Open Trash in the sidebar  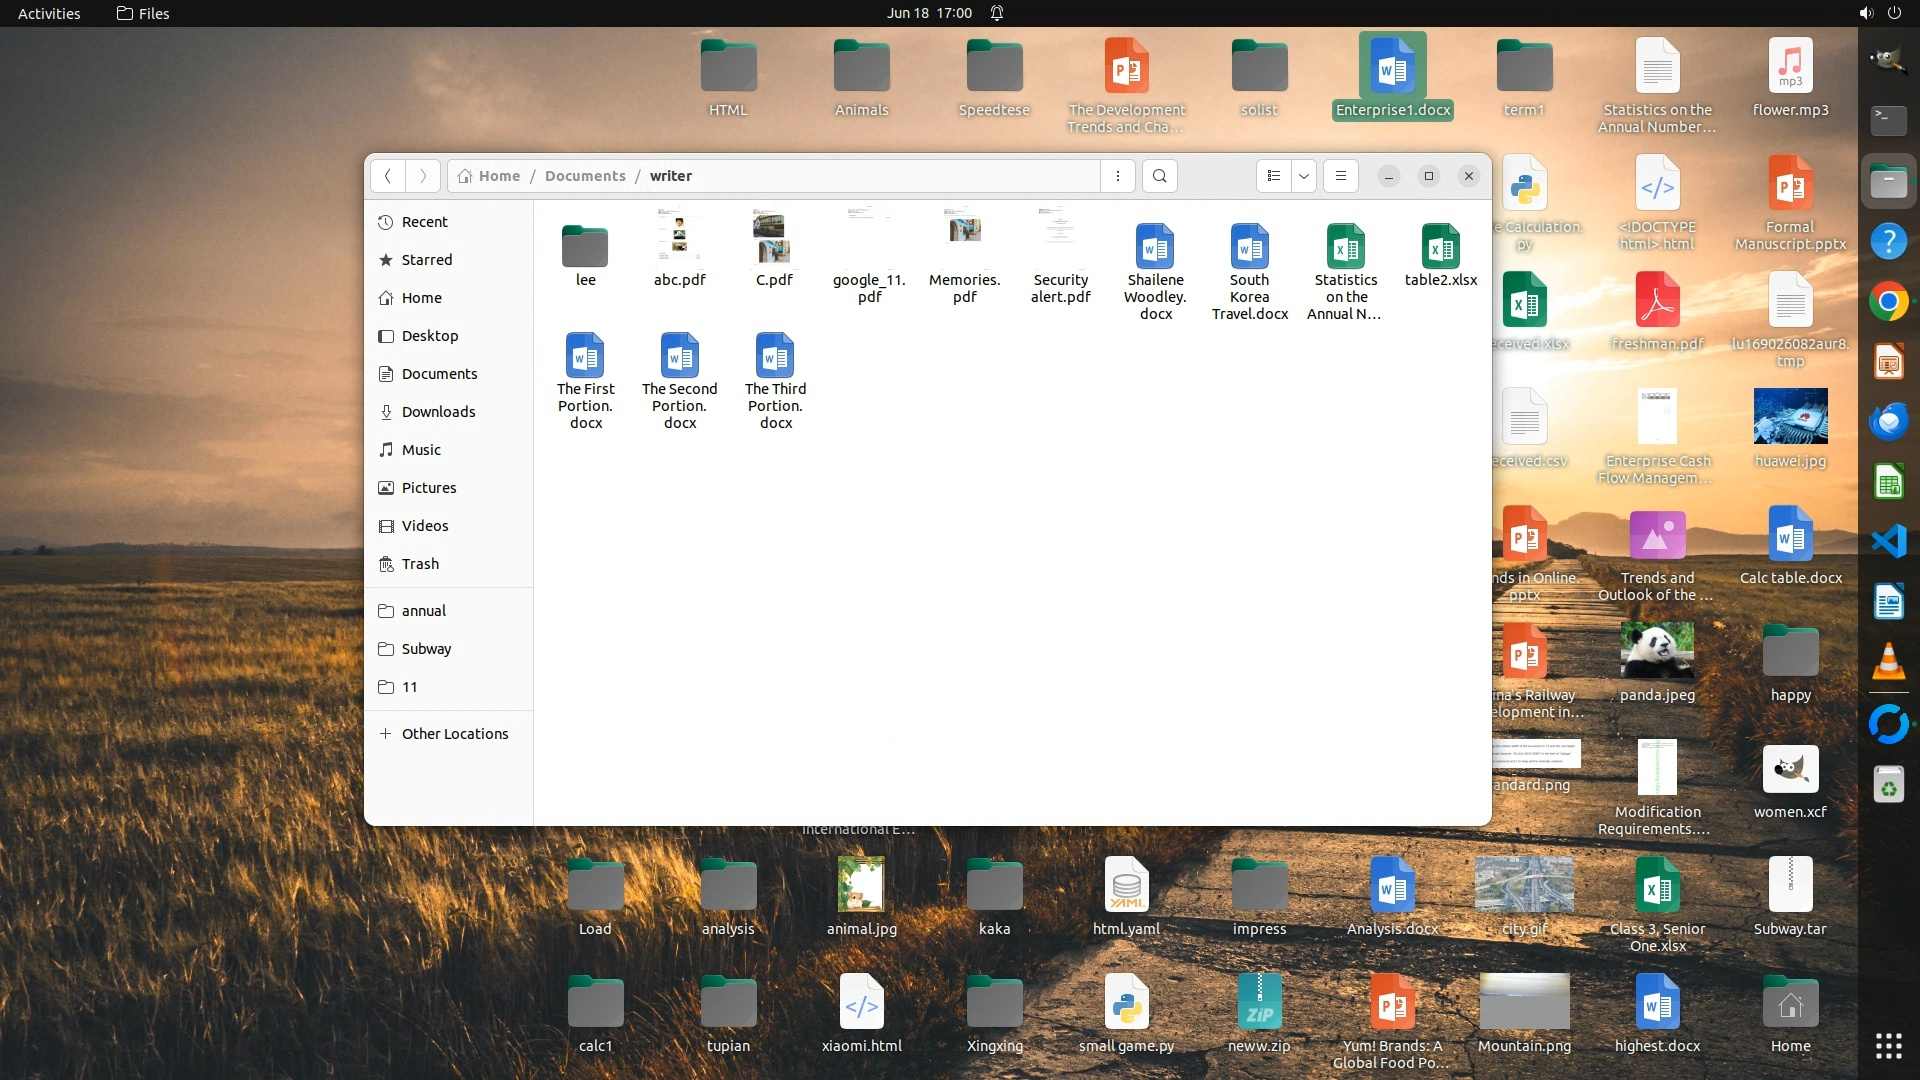(x=420, y=564)
